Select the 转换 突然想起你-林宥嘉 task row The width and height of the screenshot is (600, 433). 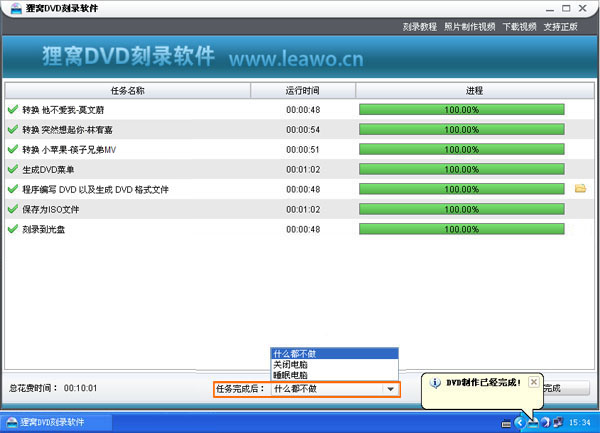(300, 130)
